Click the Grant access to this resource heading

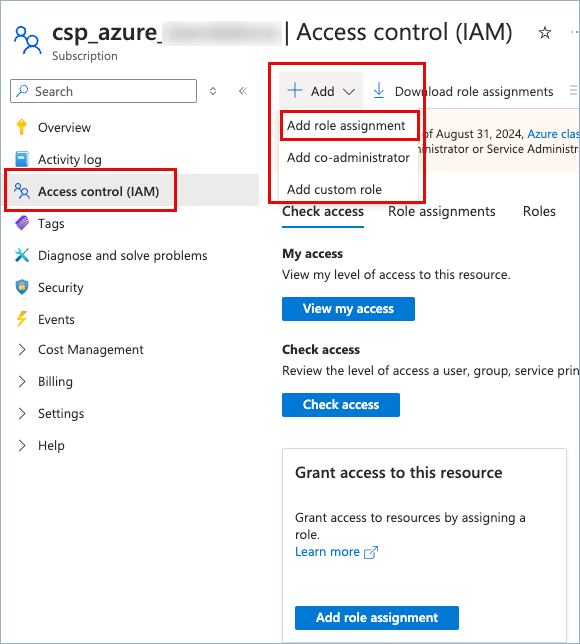coord(398,473)
